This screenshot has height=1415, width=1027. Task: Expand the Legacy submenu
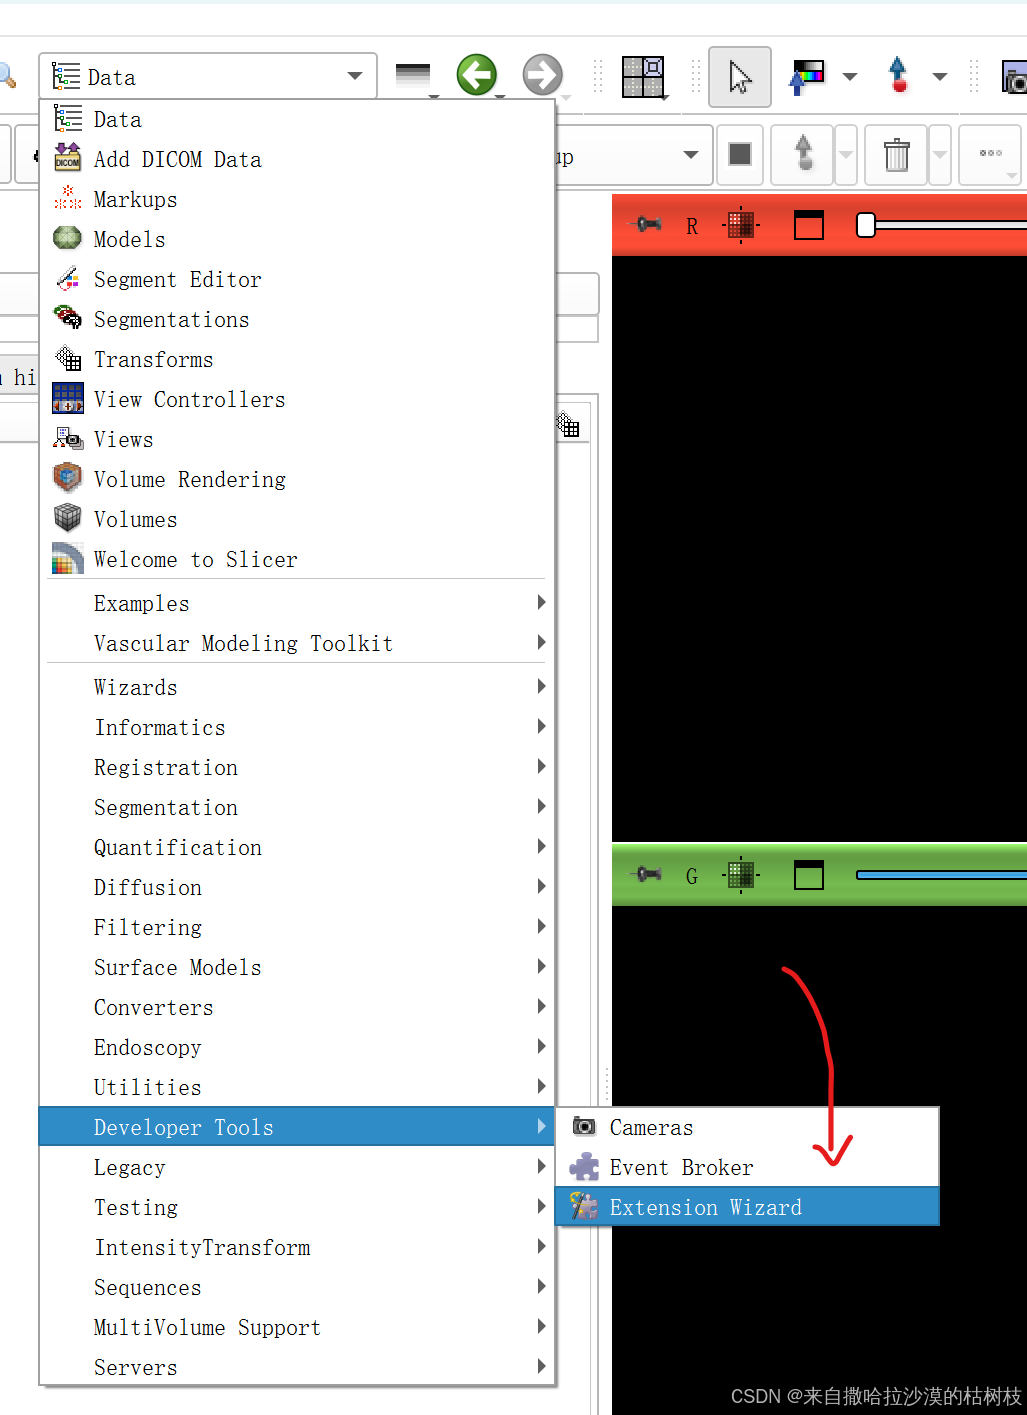point(297,1167)
